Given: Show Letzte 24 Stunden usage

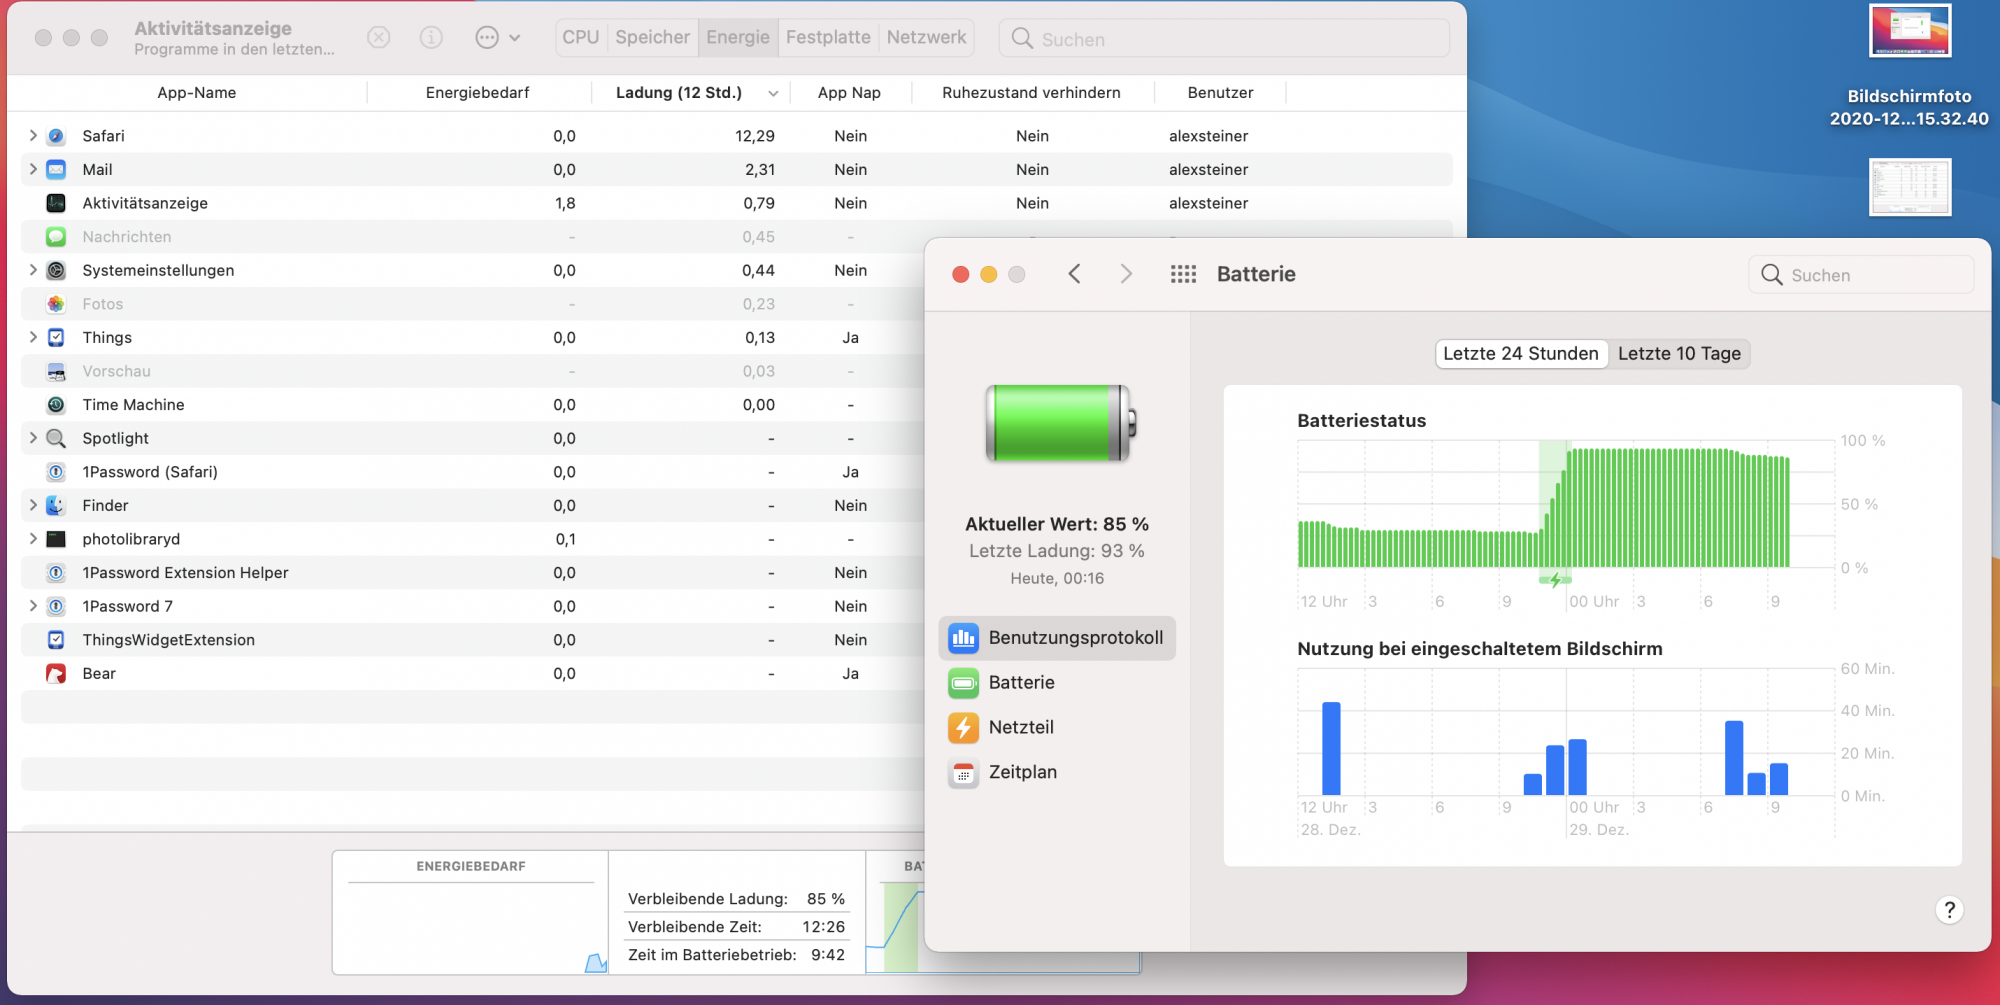Looking at the screenshot, I should click(x=1521, y=354).
